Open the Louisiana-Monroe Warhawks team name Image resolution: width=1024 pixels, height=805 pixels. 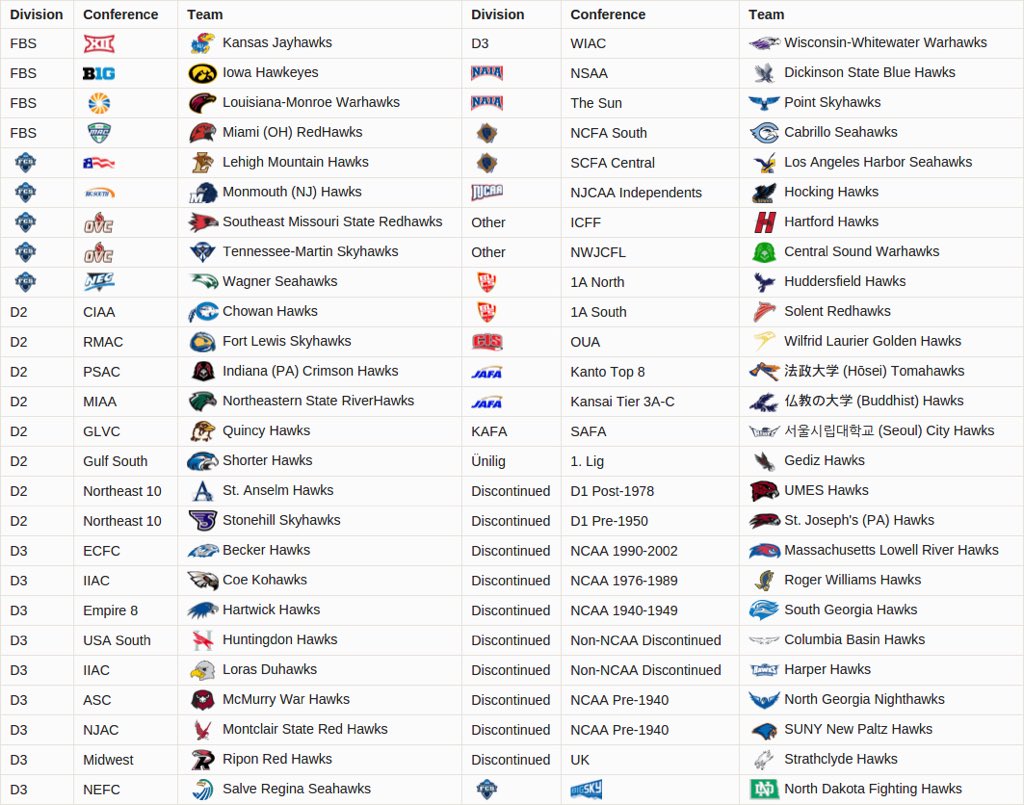point(311,103)
